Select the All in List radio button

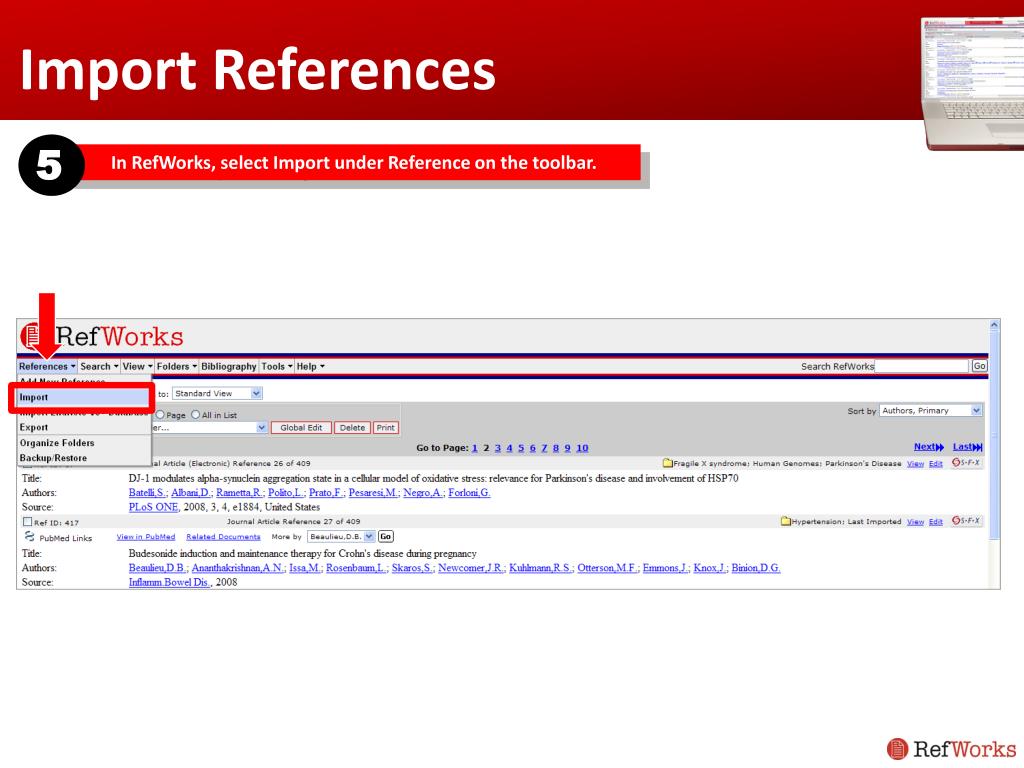point(195,415)
